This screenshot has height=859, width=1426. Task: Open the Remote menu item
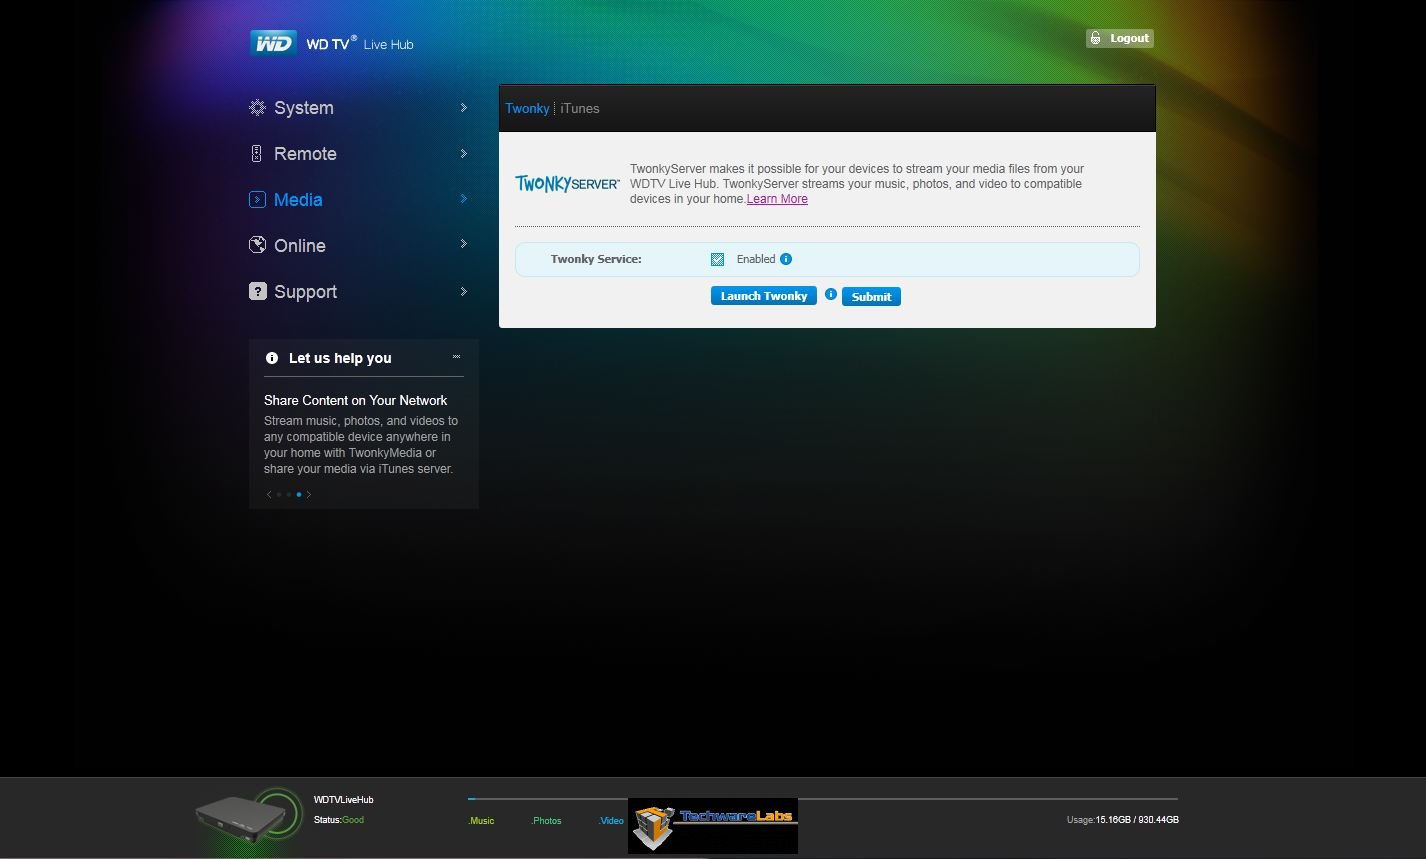coord(305,154)
